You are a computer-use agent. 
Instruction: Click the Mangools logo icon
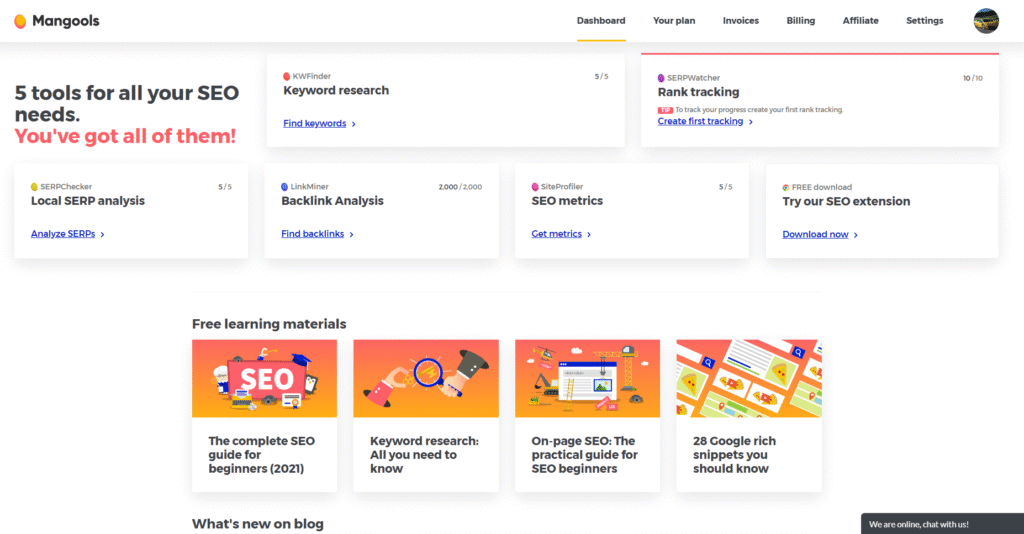point(20,21)
